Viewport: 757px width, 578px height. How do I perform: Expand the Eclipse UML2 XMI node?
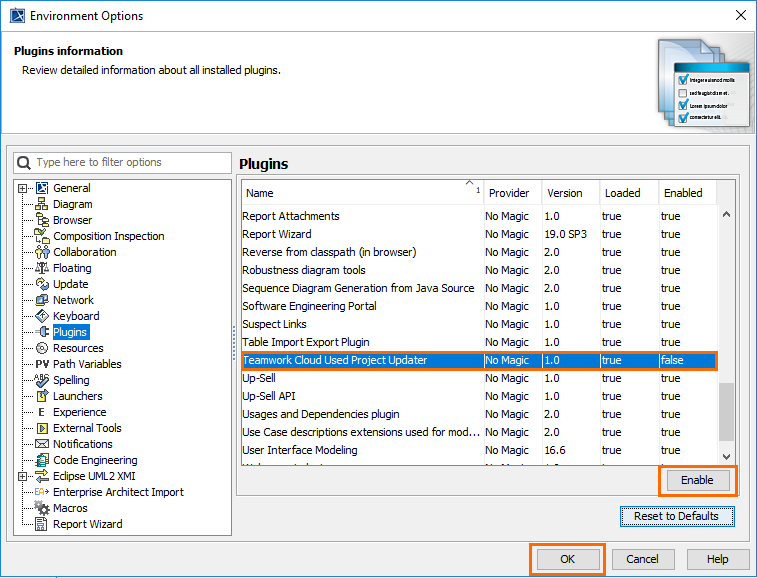tap(23, 476)
